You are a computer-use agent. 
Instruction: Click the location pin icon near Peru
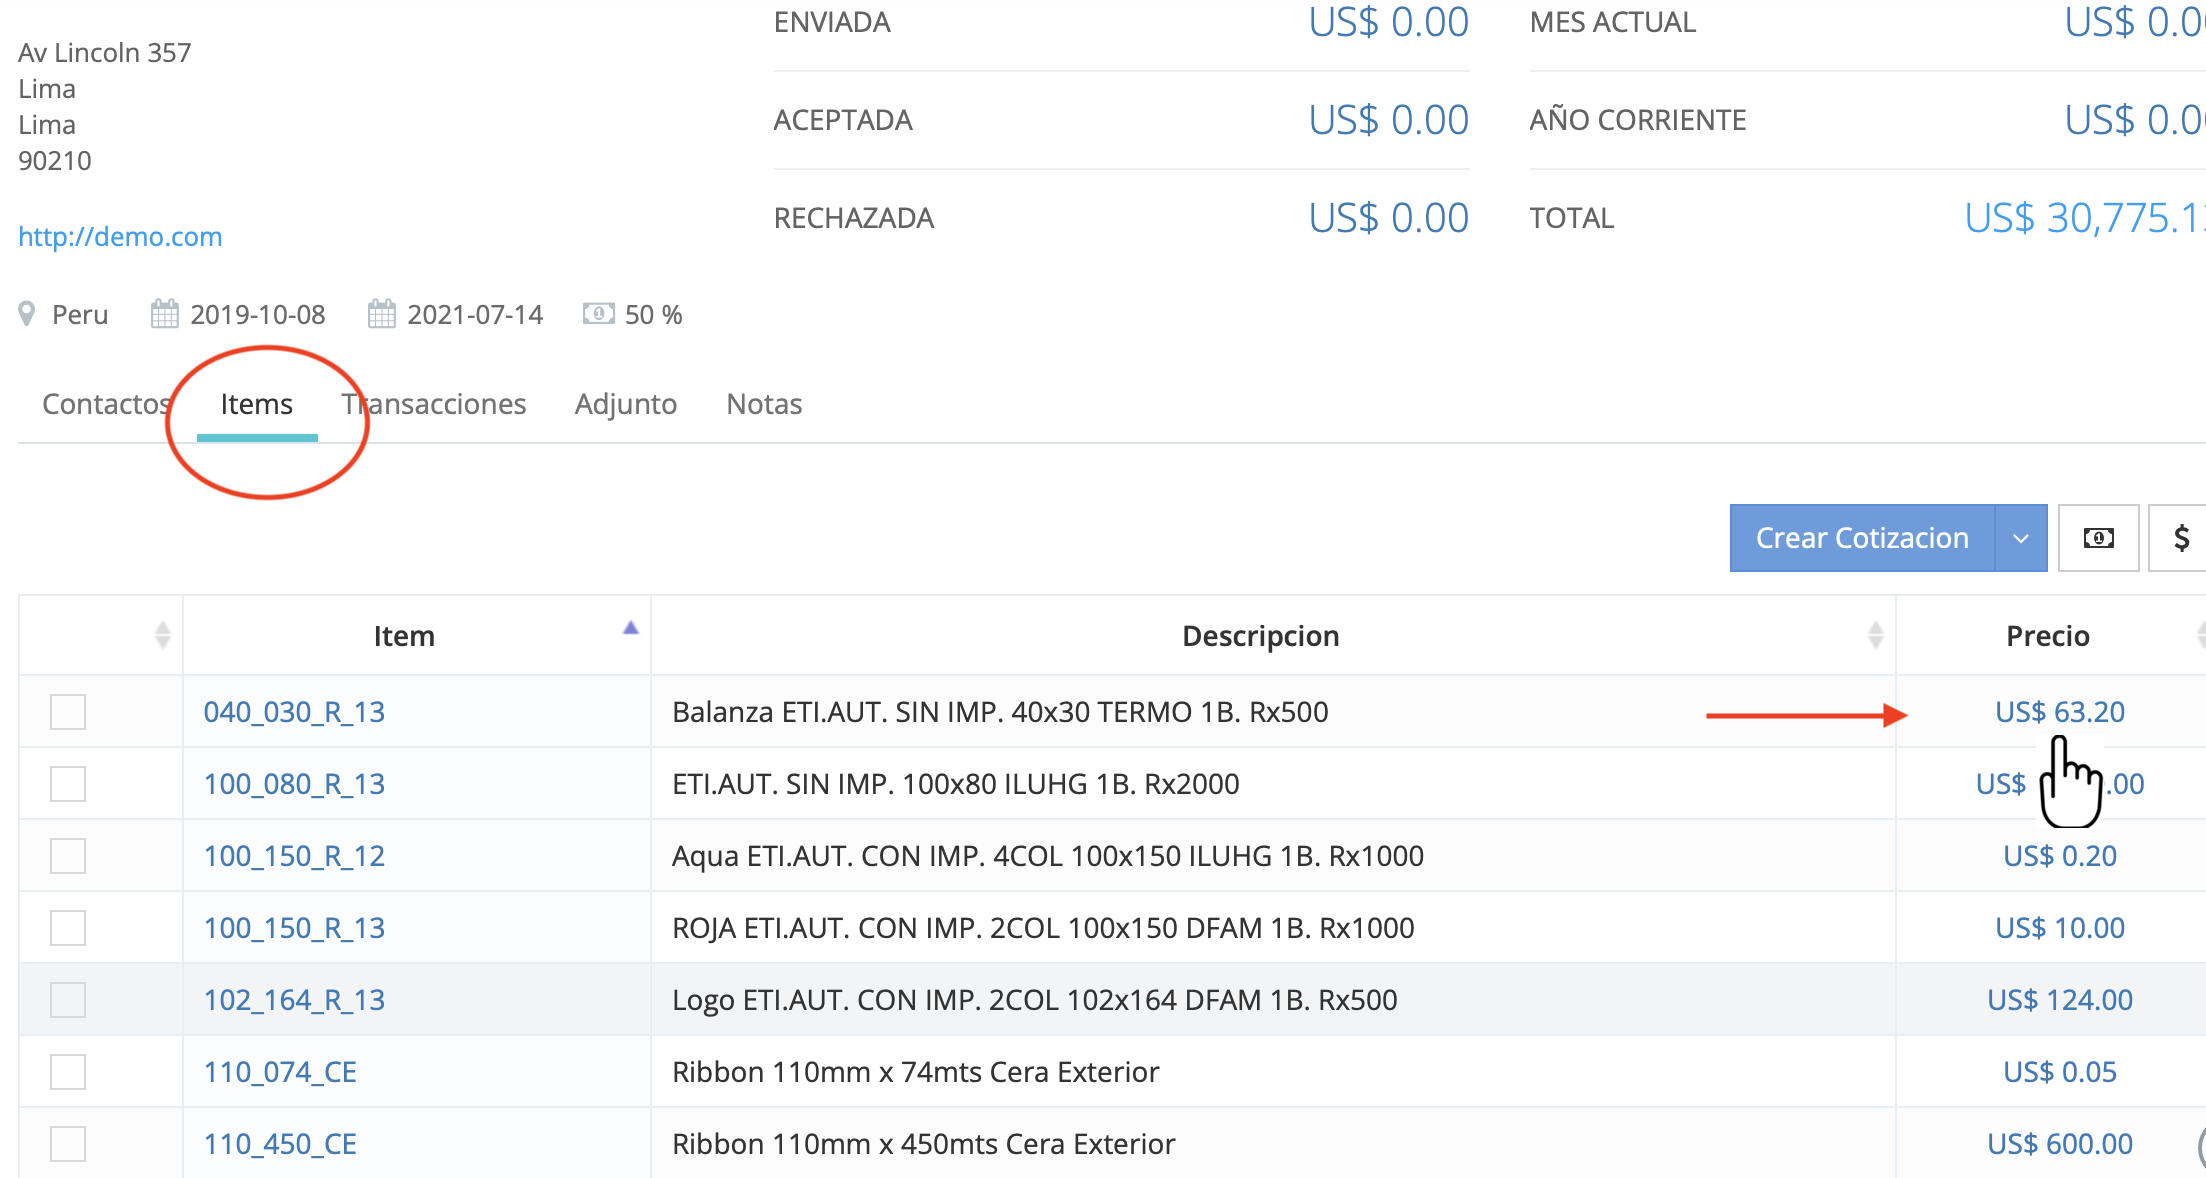tap(27, 314)
